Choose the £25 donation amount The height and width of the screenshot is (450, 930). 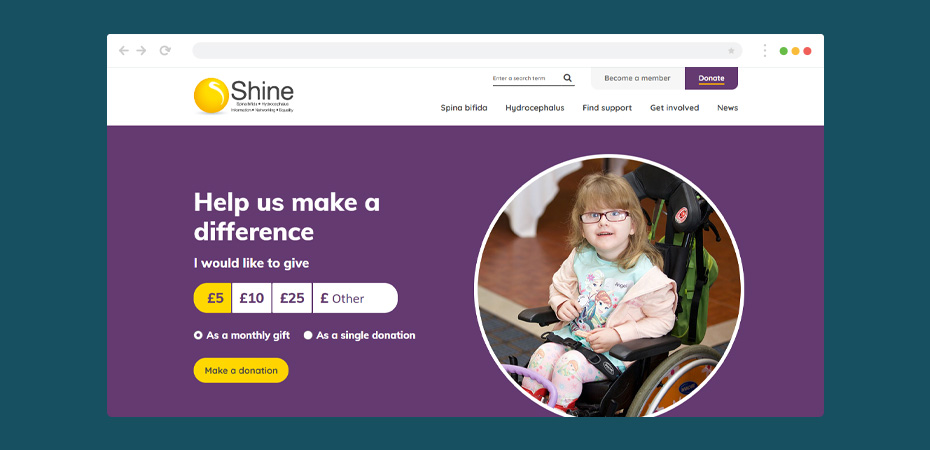point(292,298)
